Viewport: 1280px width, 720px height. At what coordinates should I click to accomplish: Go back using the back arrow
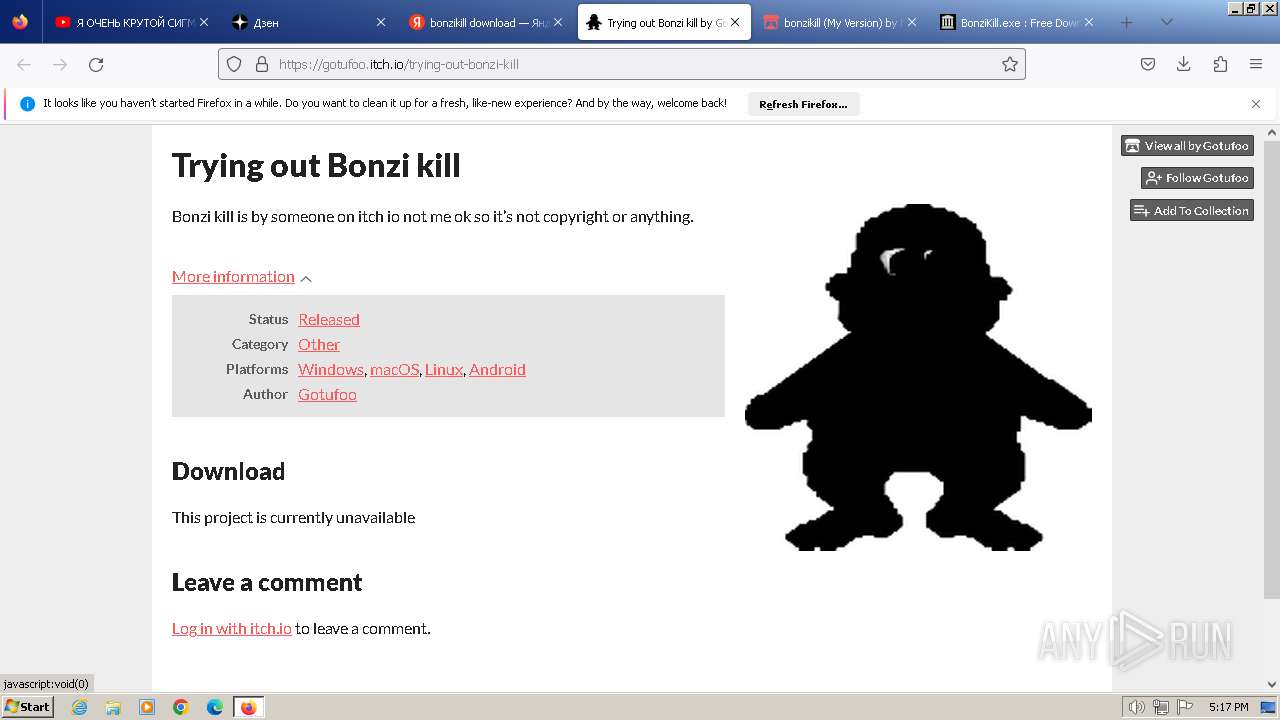click(x=24, y=64)
